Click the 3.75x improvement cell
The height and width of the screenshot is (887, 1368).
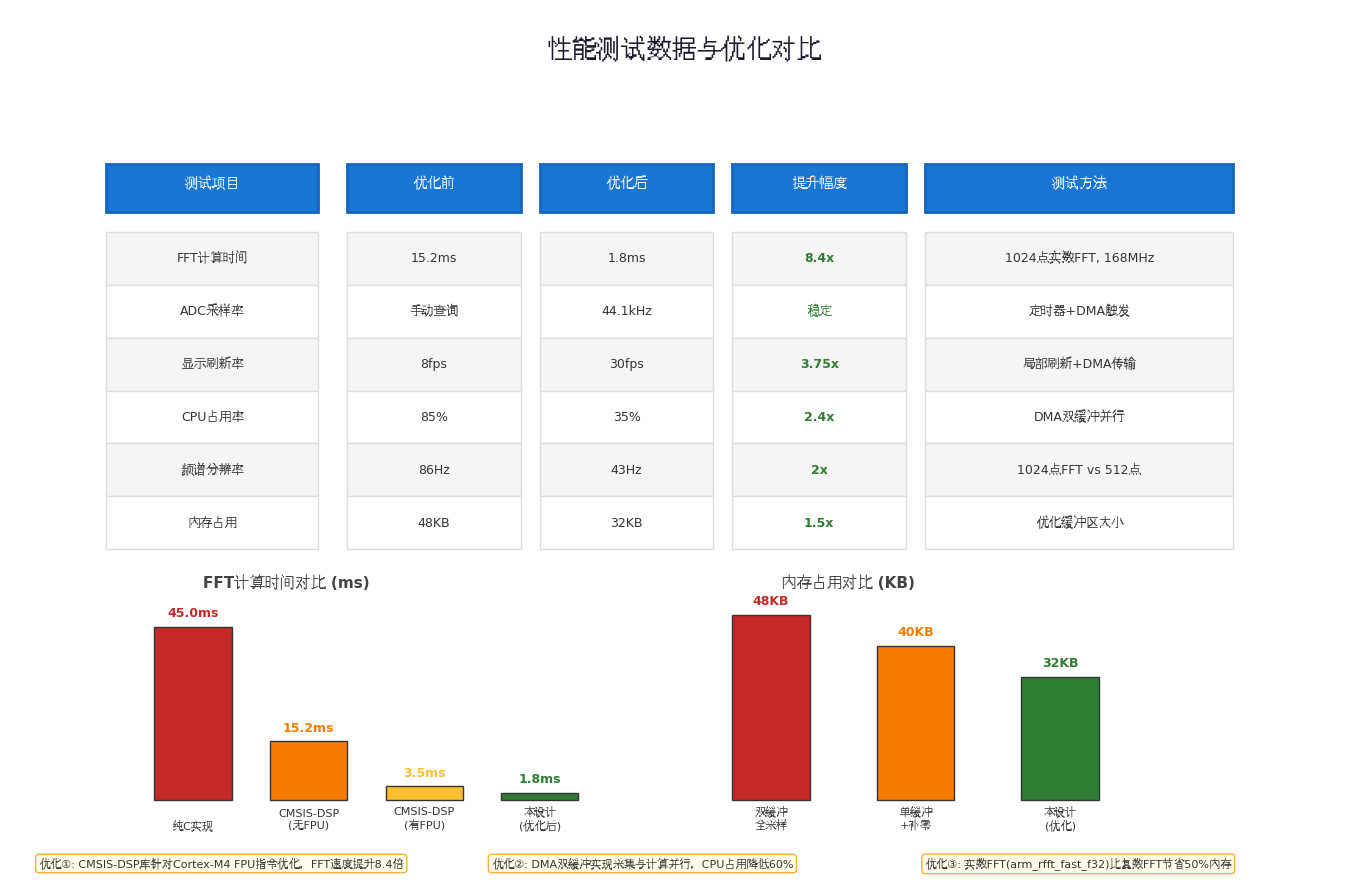[819, 365]
